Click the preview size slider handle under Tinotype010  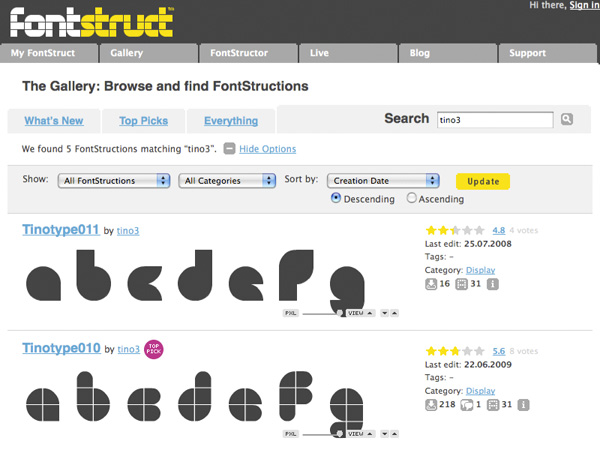[340, 434]
